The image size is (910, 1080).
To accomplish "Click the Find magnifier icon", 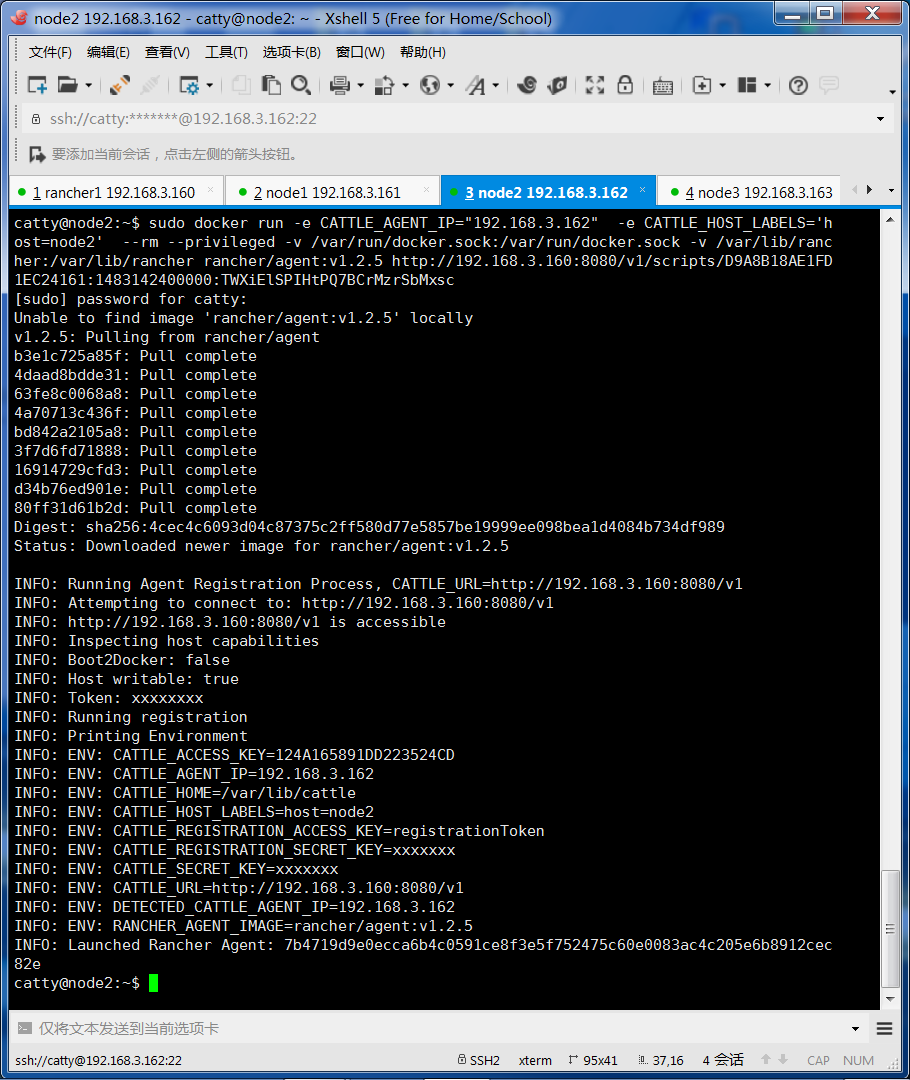I will [x=300, y=85].
